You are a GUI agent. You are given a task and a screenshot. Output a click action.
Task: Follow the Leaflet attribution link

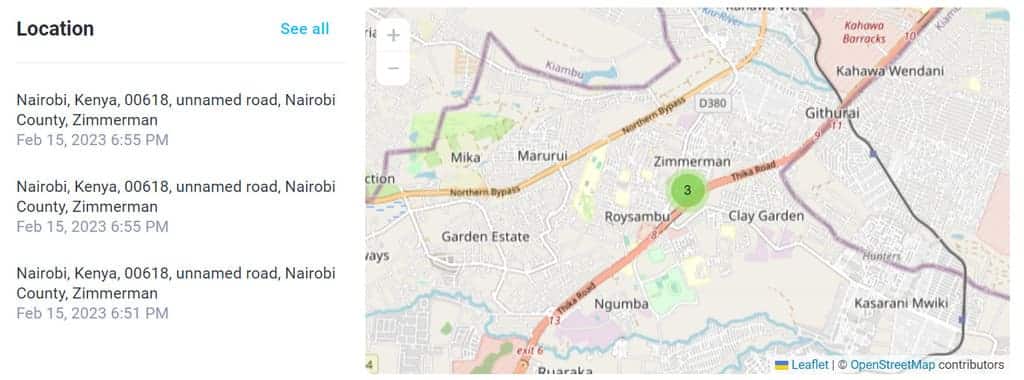(x=809, y=365)
